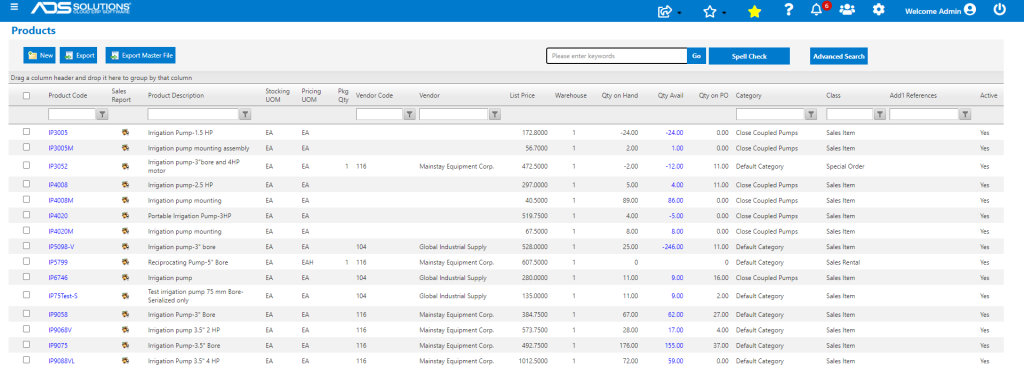Image resolution: width=1024 pixels, height=375 pixels.
Task: Open Product Description filter funnel dropdown
Action: click(245, 114)
